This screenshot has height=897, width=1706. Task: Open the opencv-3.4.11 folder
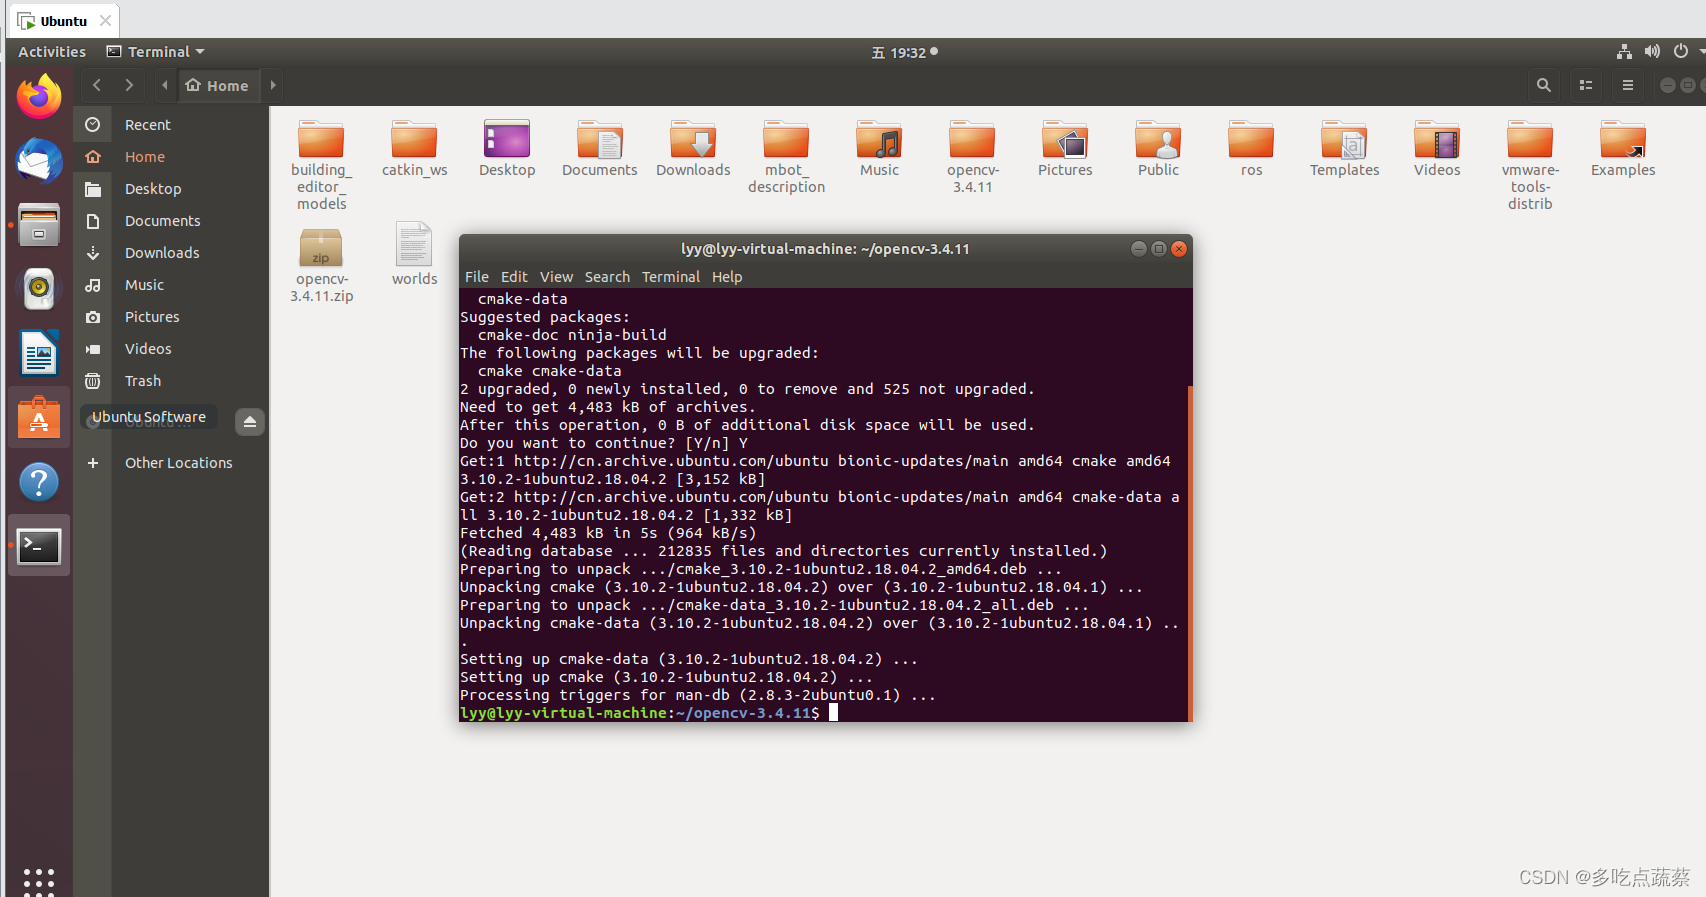[972, 157]
